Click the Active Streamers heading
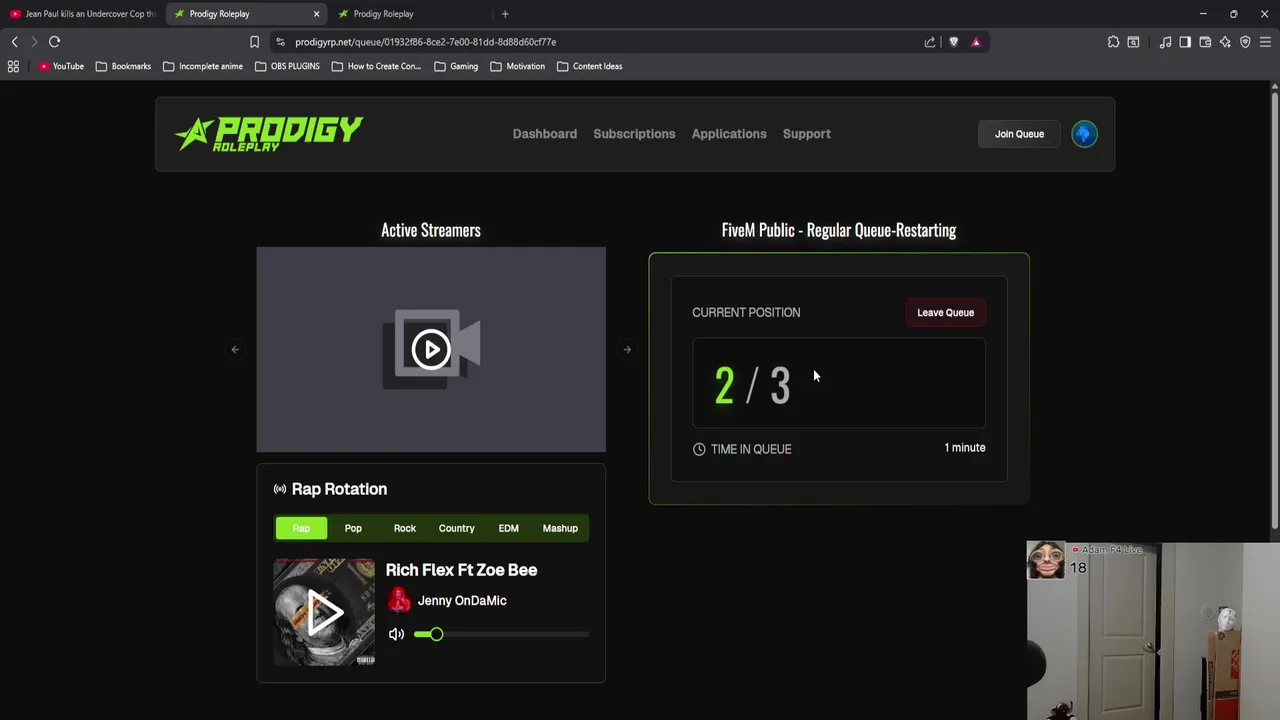The image size is (1280, 720). click(x=431, y=230)
